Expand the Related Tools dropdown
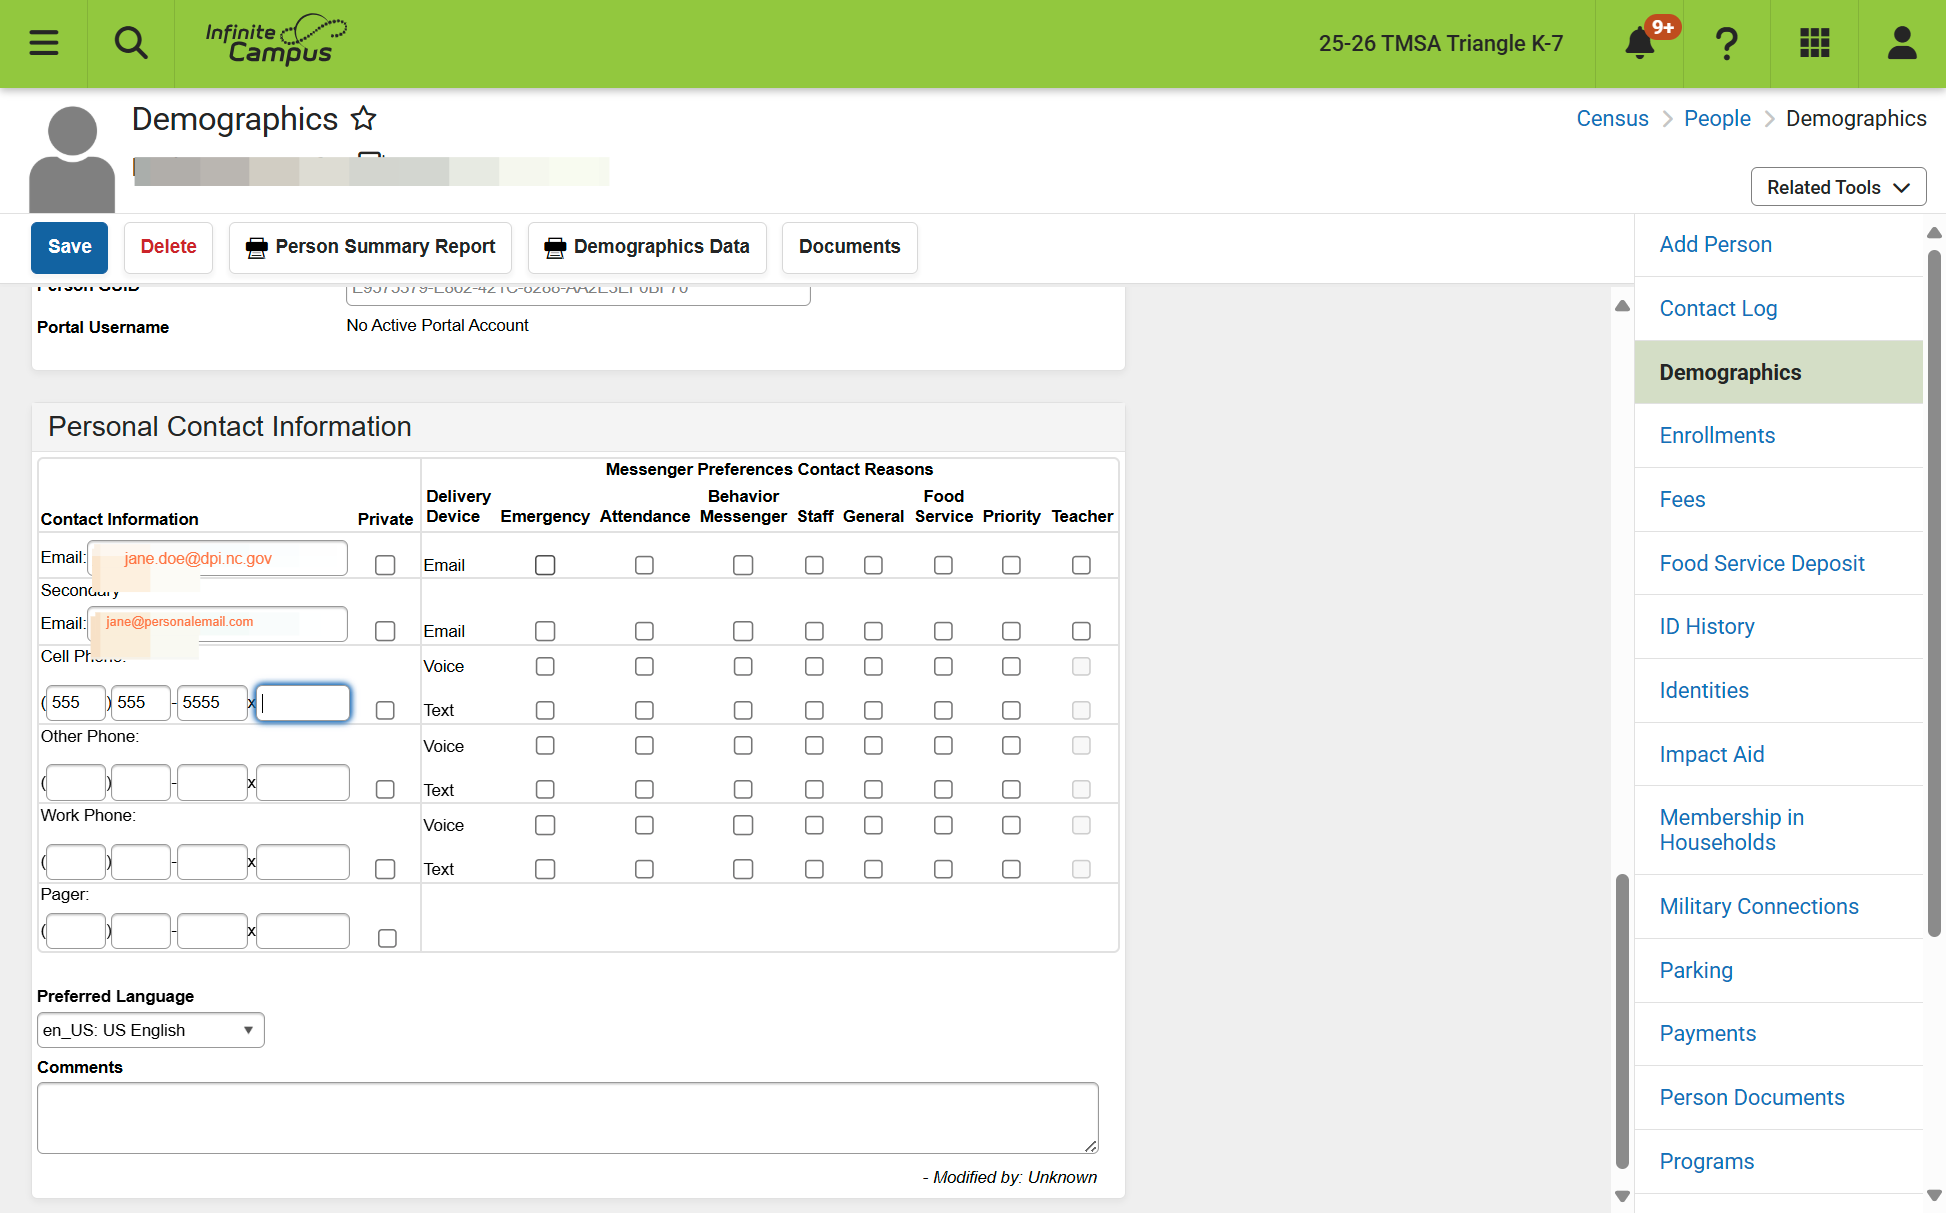Viewport: 1946px width, 1213px height. 1838,187
